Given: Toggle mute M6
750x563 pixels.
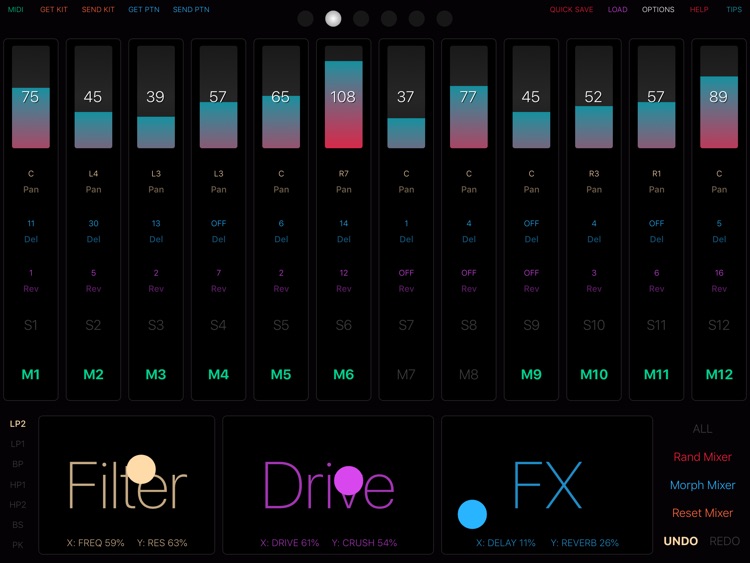Looking at the screenshot, I should pos(343,374).
